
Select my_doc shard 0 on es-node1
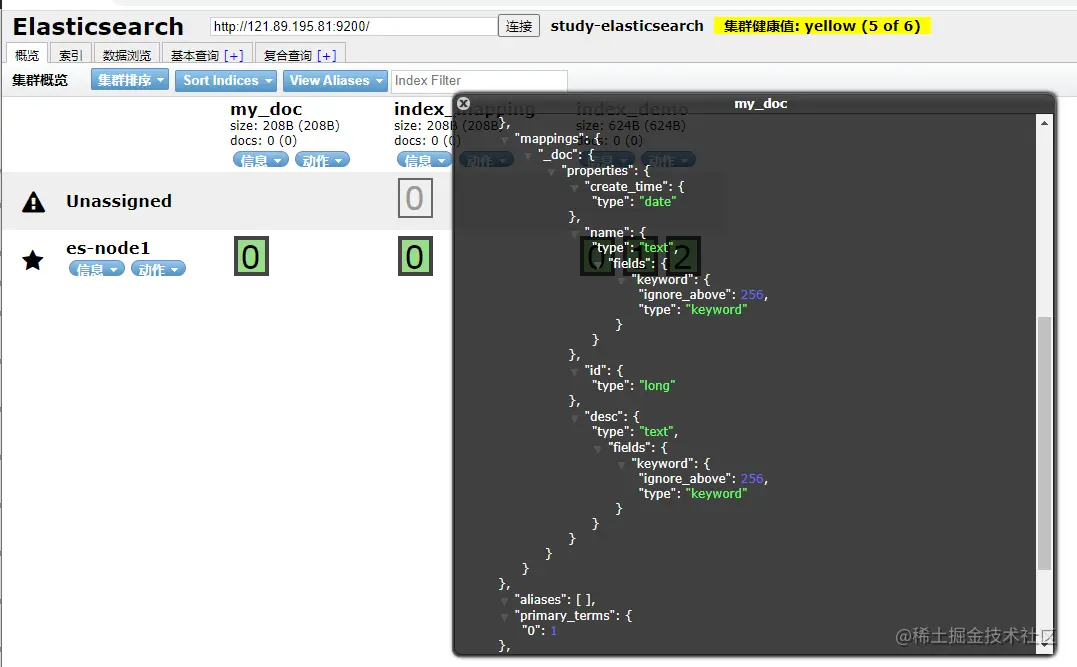tap(251, 256)
